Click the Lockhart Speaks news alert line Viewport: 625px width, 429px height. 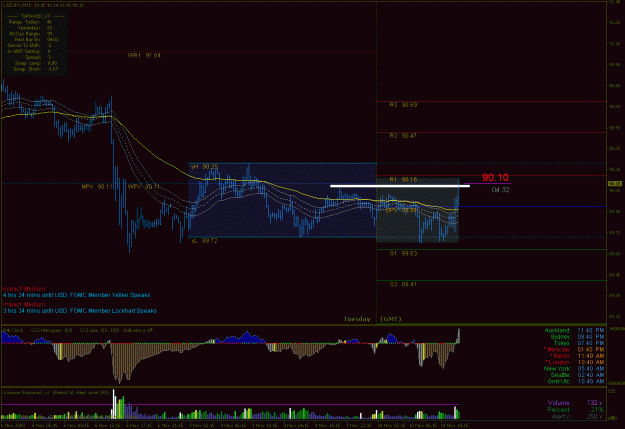click(x=80, y=311)
